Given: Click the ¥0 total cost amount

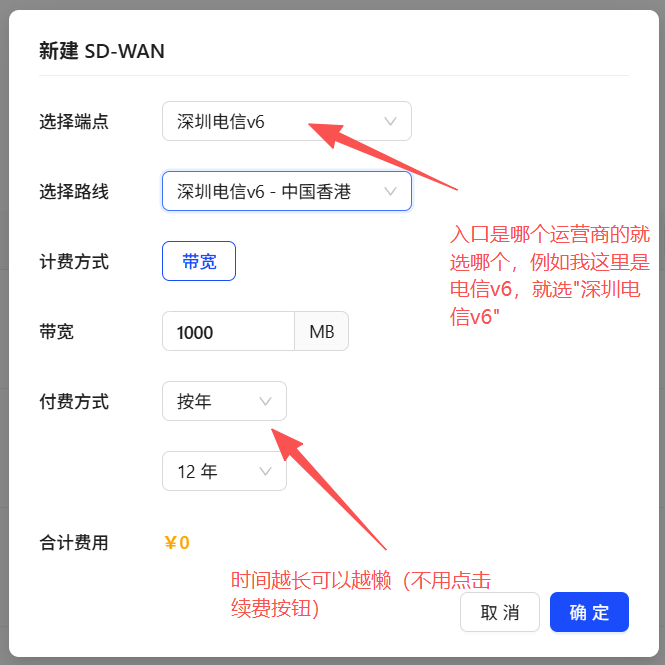Looking at the screenshot, I should pyautogui.click(x=177, y=542).
